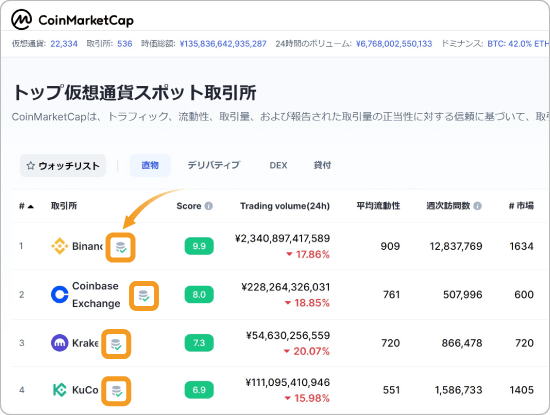Click the Coinbase Exchange logo
This screenshot has height=415, width=550.
pyautogui.click(x=60, y=294)
